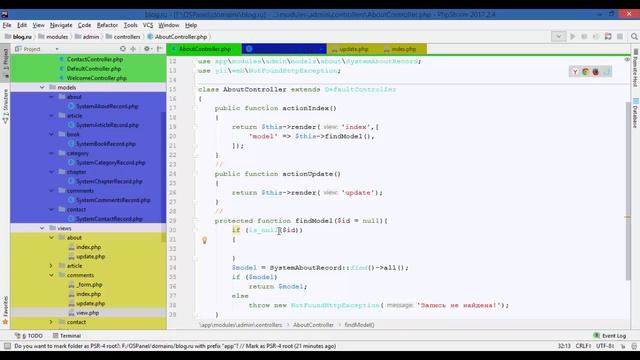This screenshot has height=360, width=640.
Task: Collapse the category folder under models
Action: click(x=51, y=153)
